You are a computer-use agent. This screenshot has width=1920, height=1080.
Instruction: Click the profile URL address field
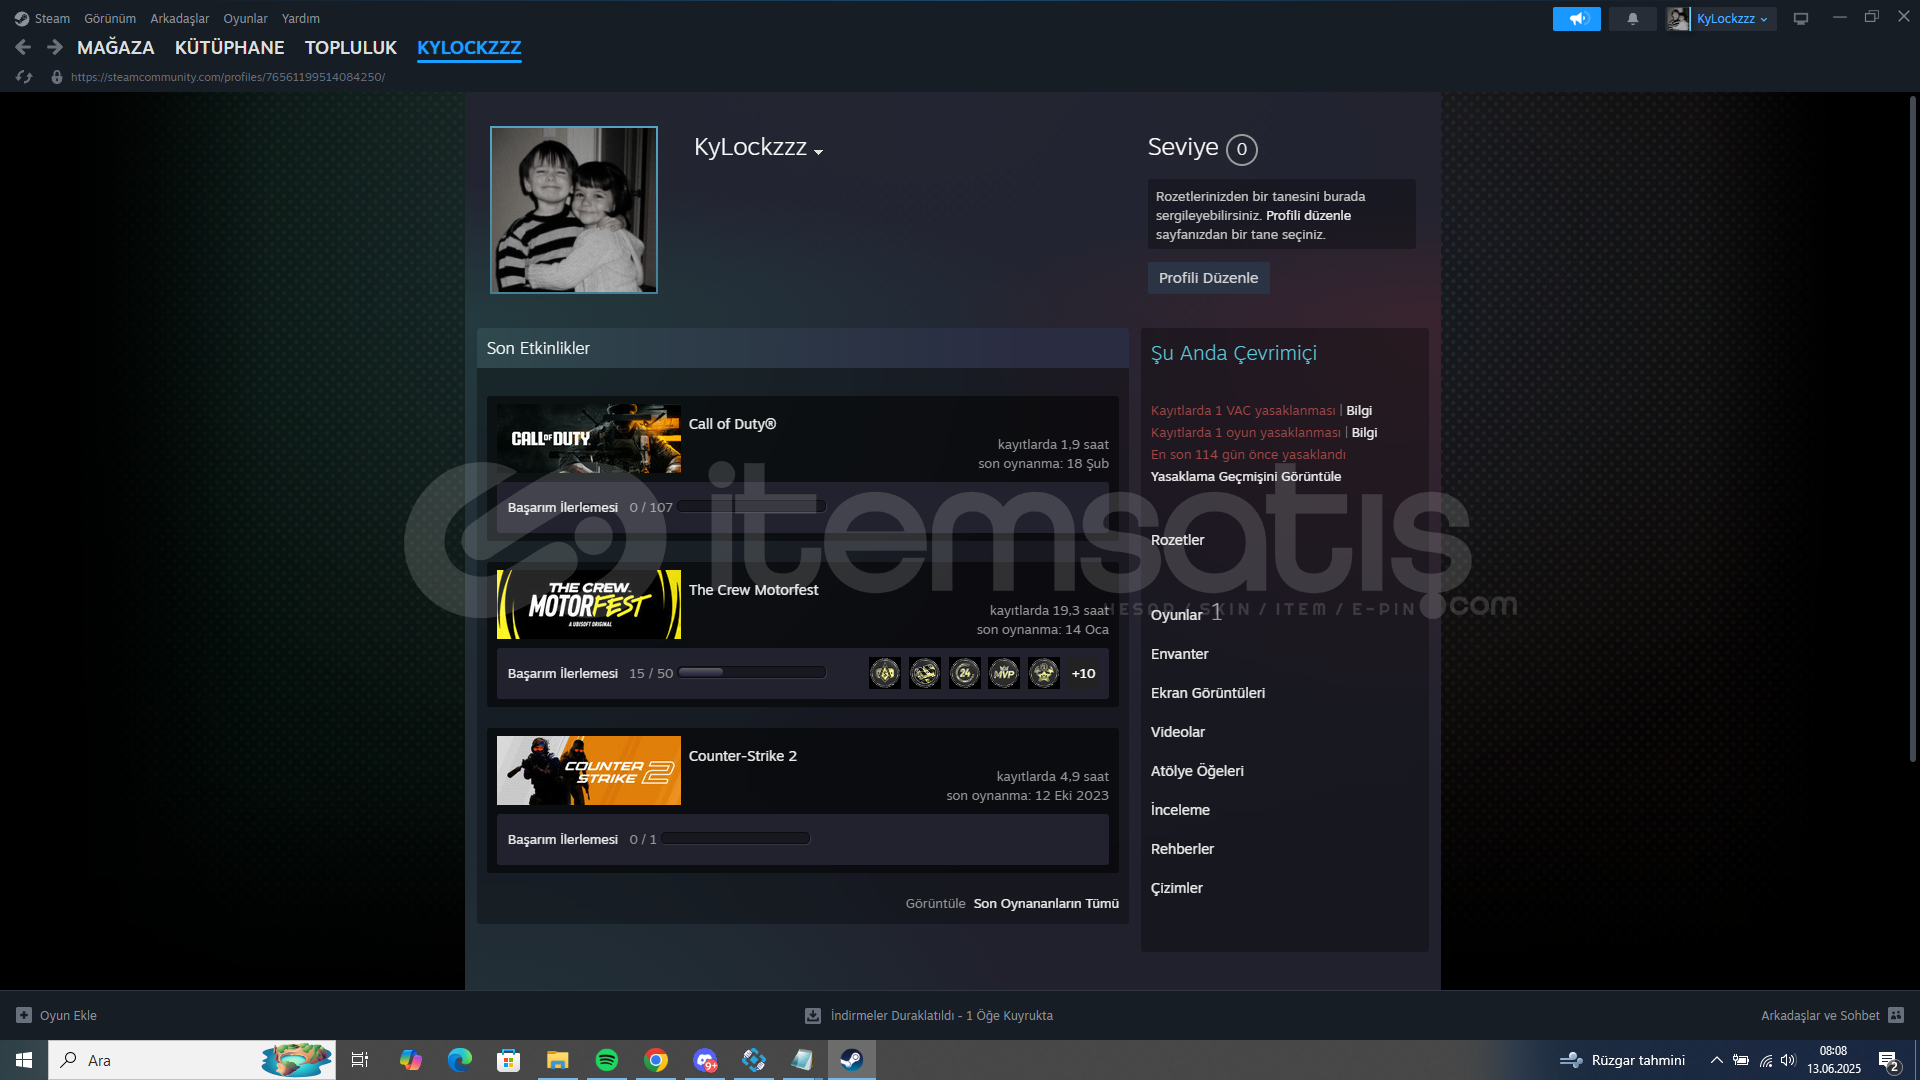click(228, 77)
